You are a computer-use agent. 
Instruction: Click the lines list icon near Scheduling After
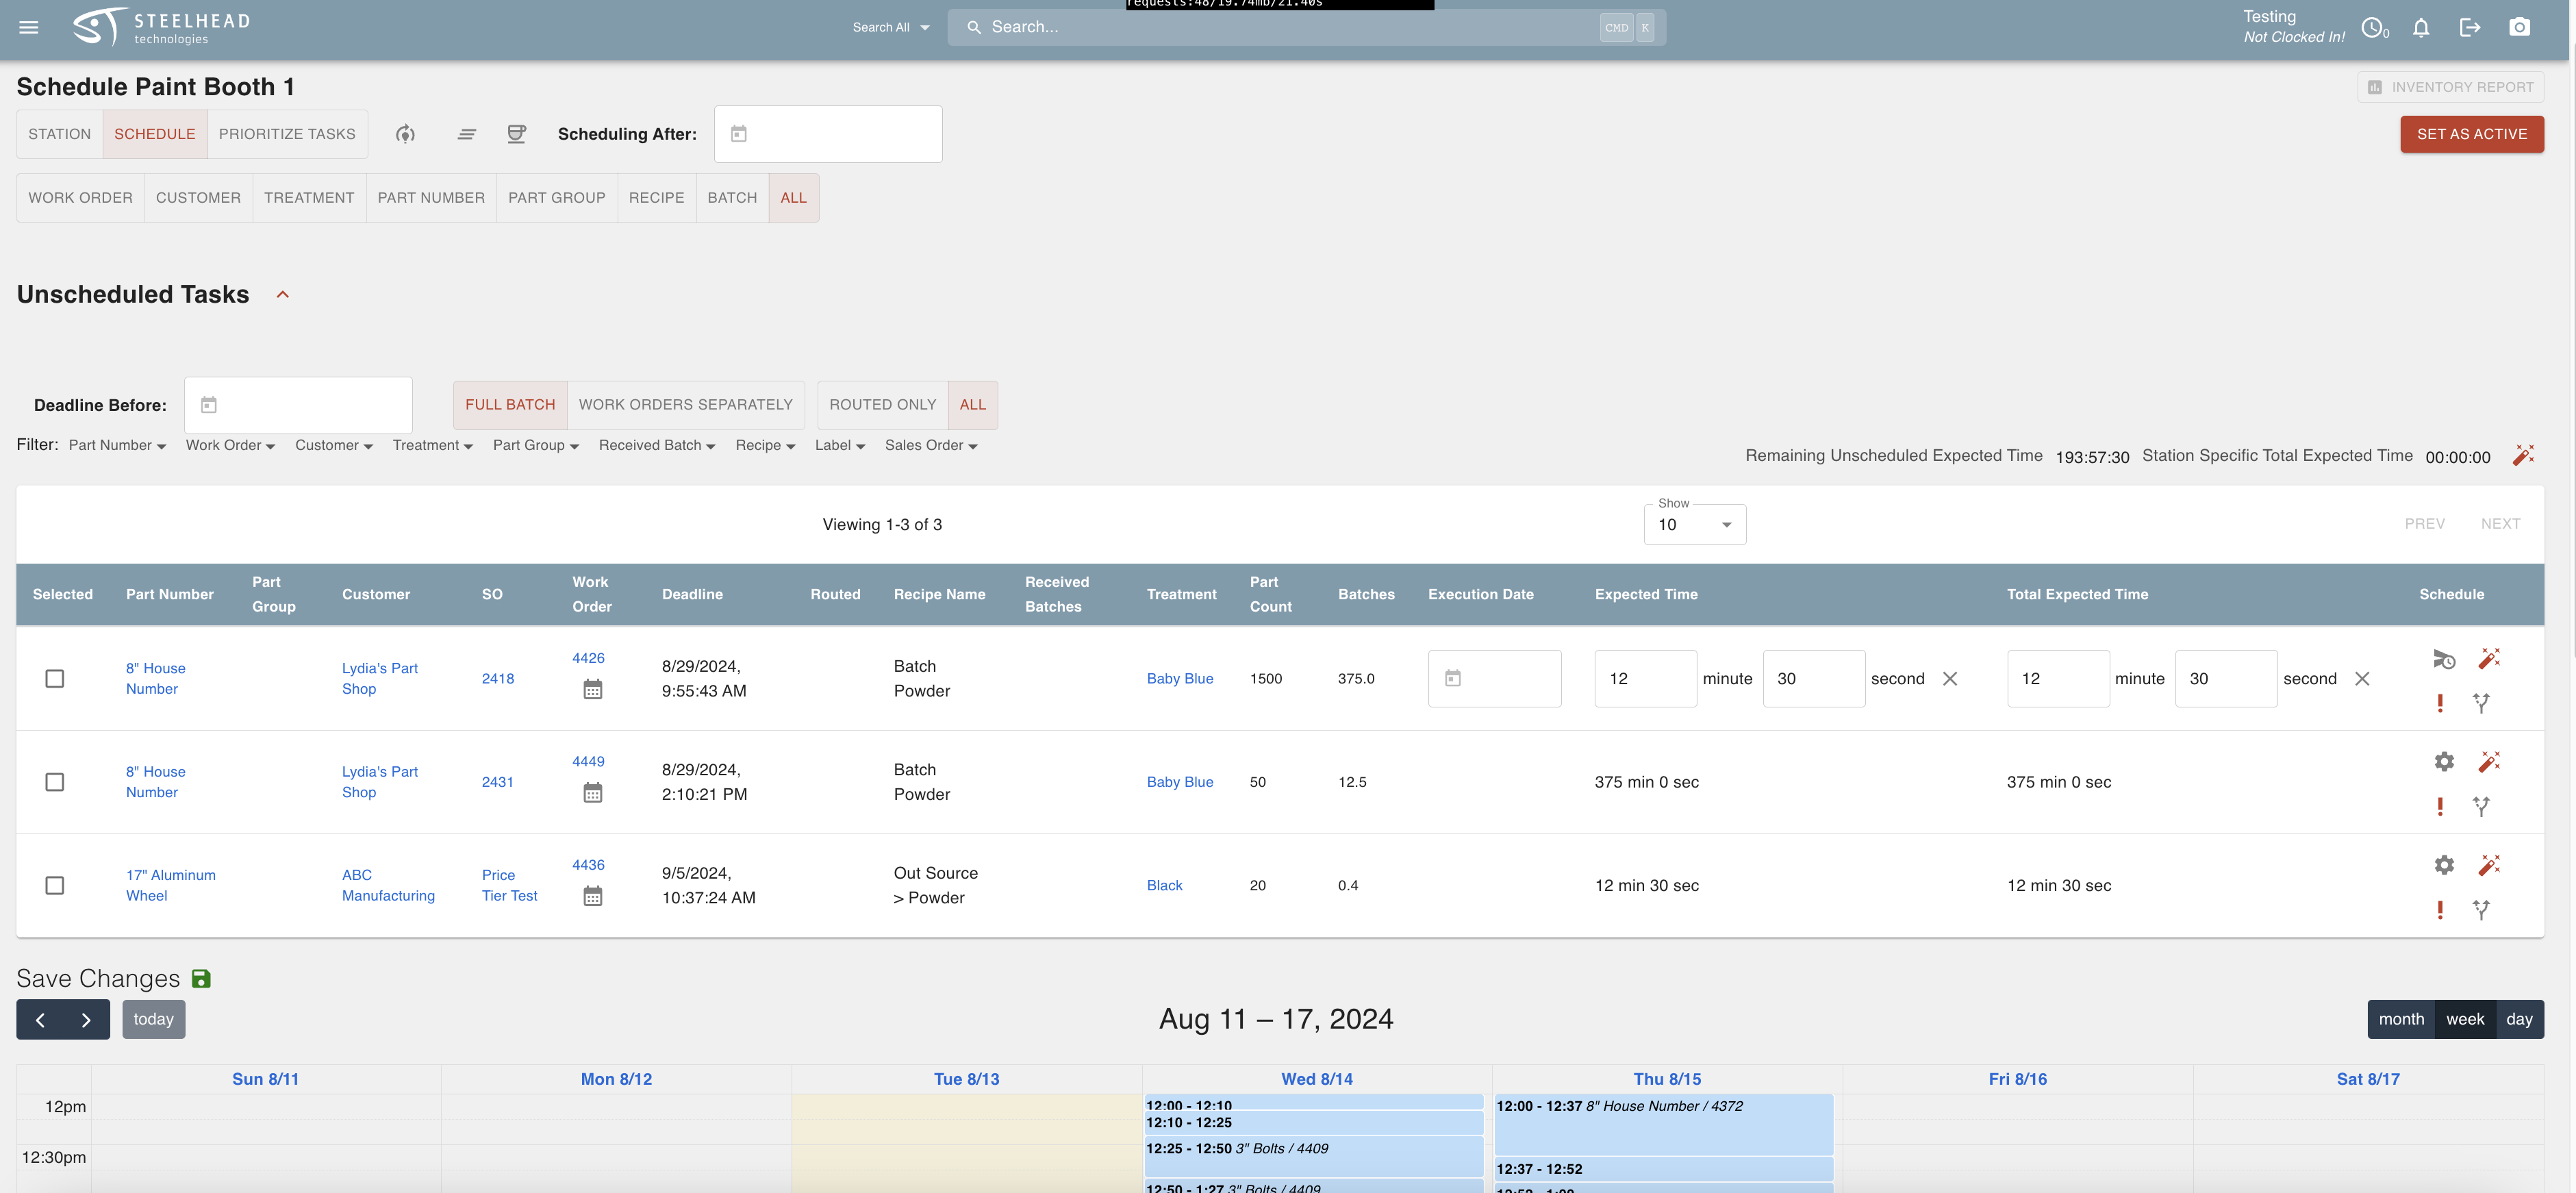tap(466, 134)
